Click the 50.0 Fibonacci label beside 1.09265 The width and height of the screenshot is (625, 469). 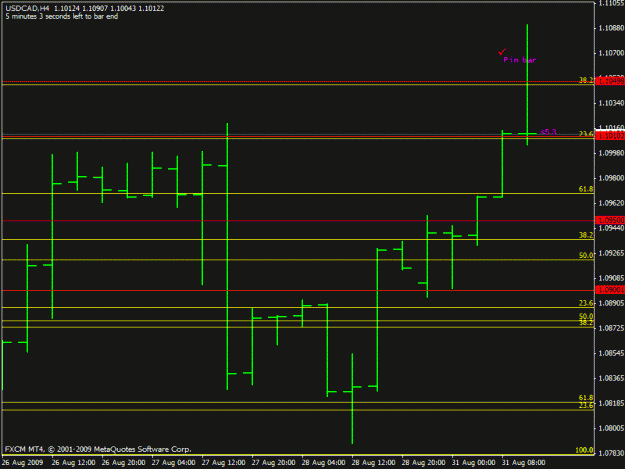pos(586,255)
